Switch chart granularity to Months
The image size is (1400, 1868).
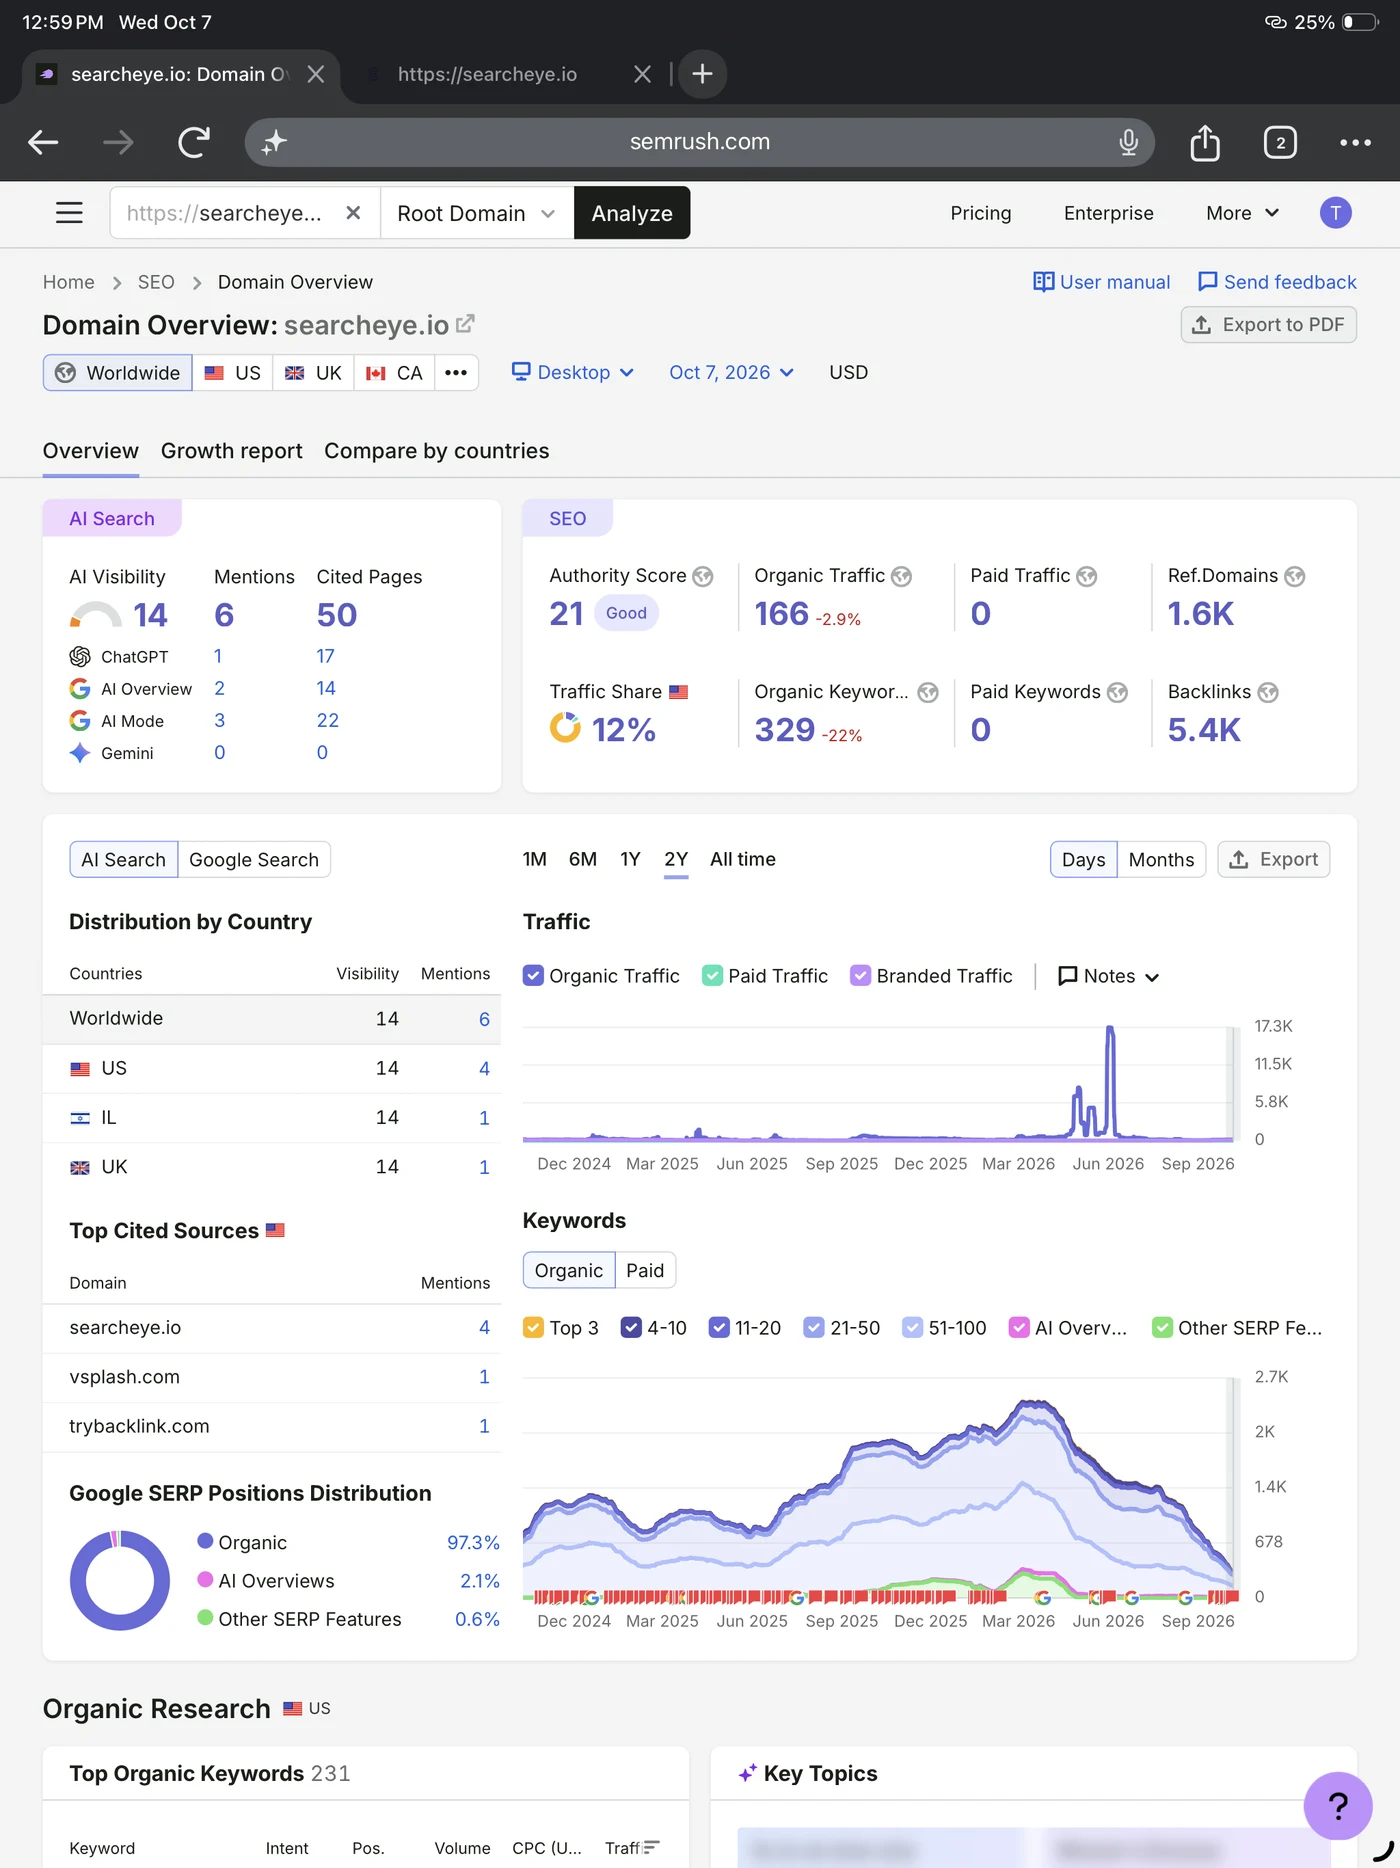[x=1161, y=860]
